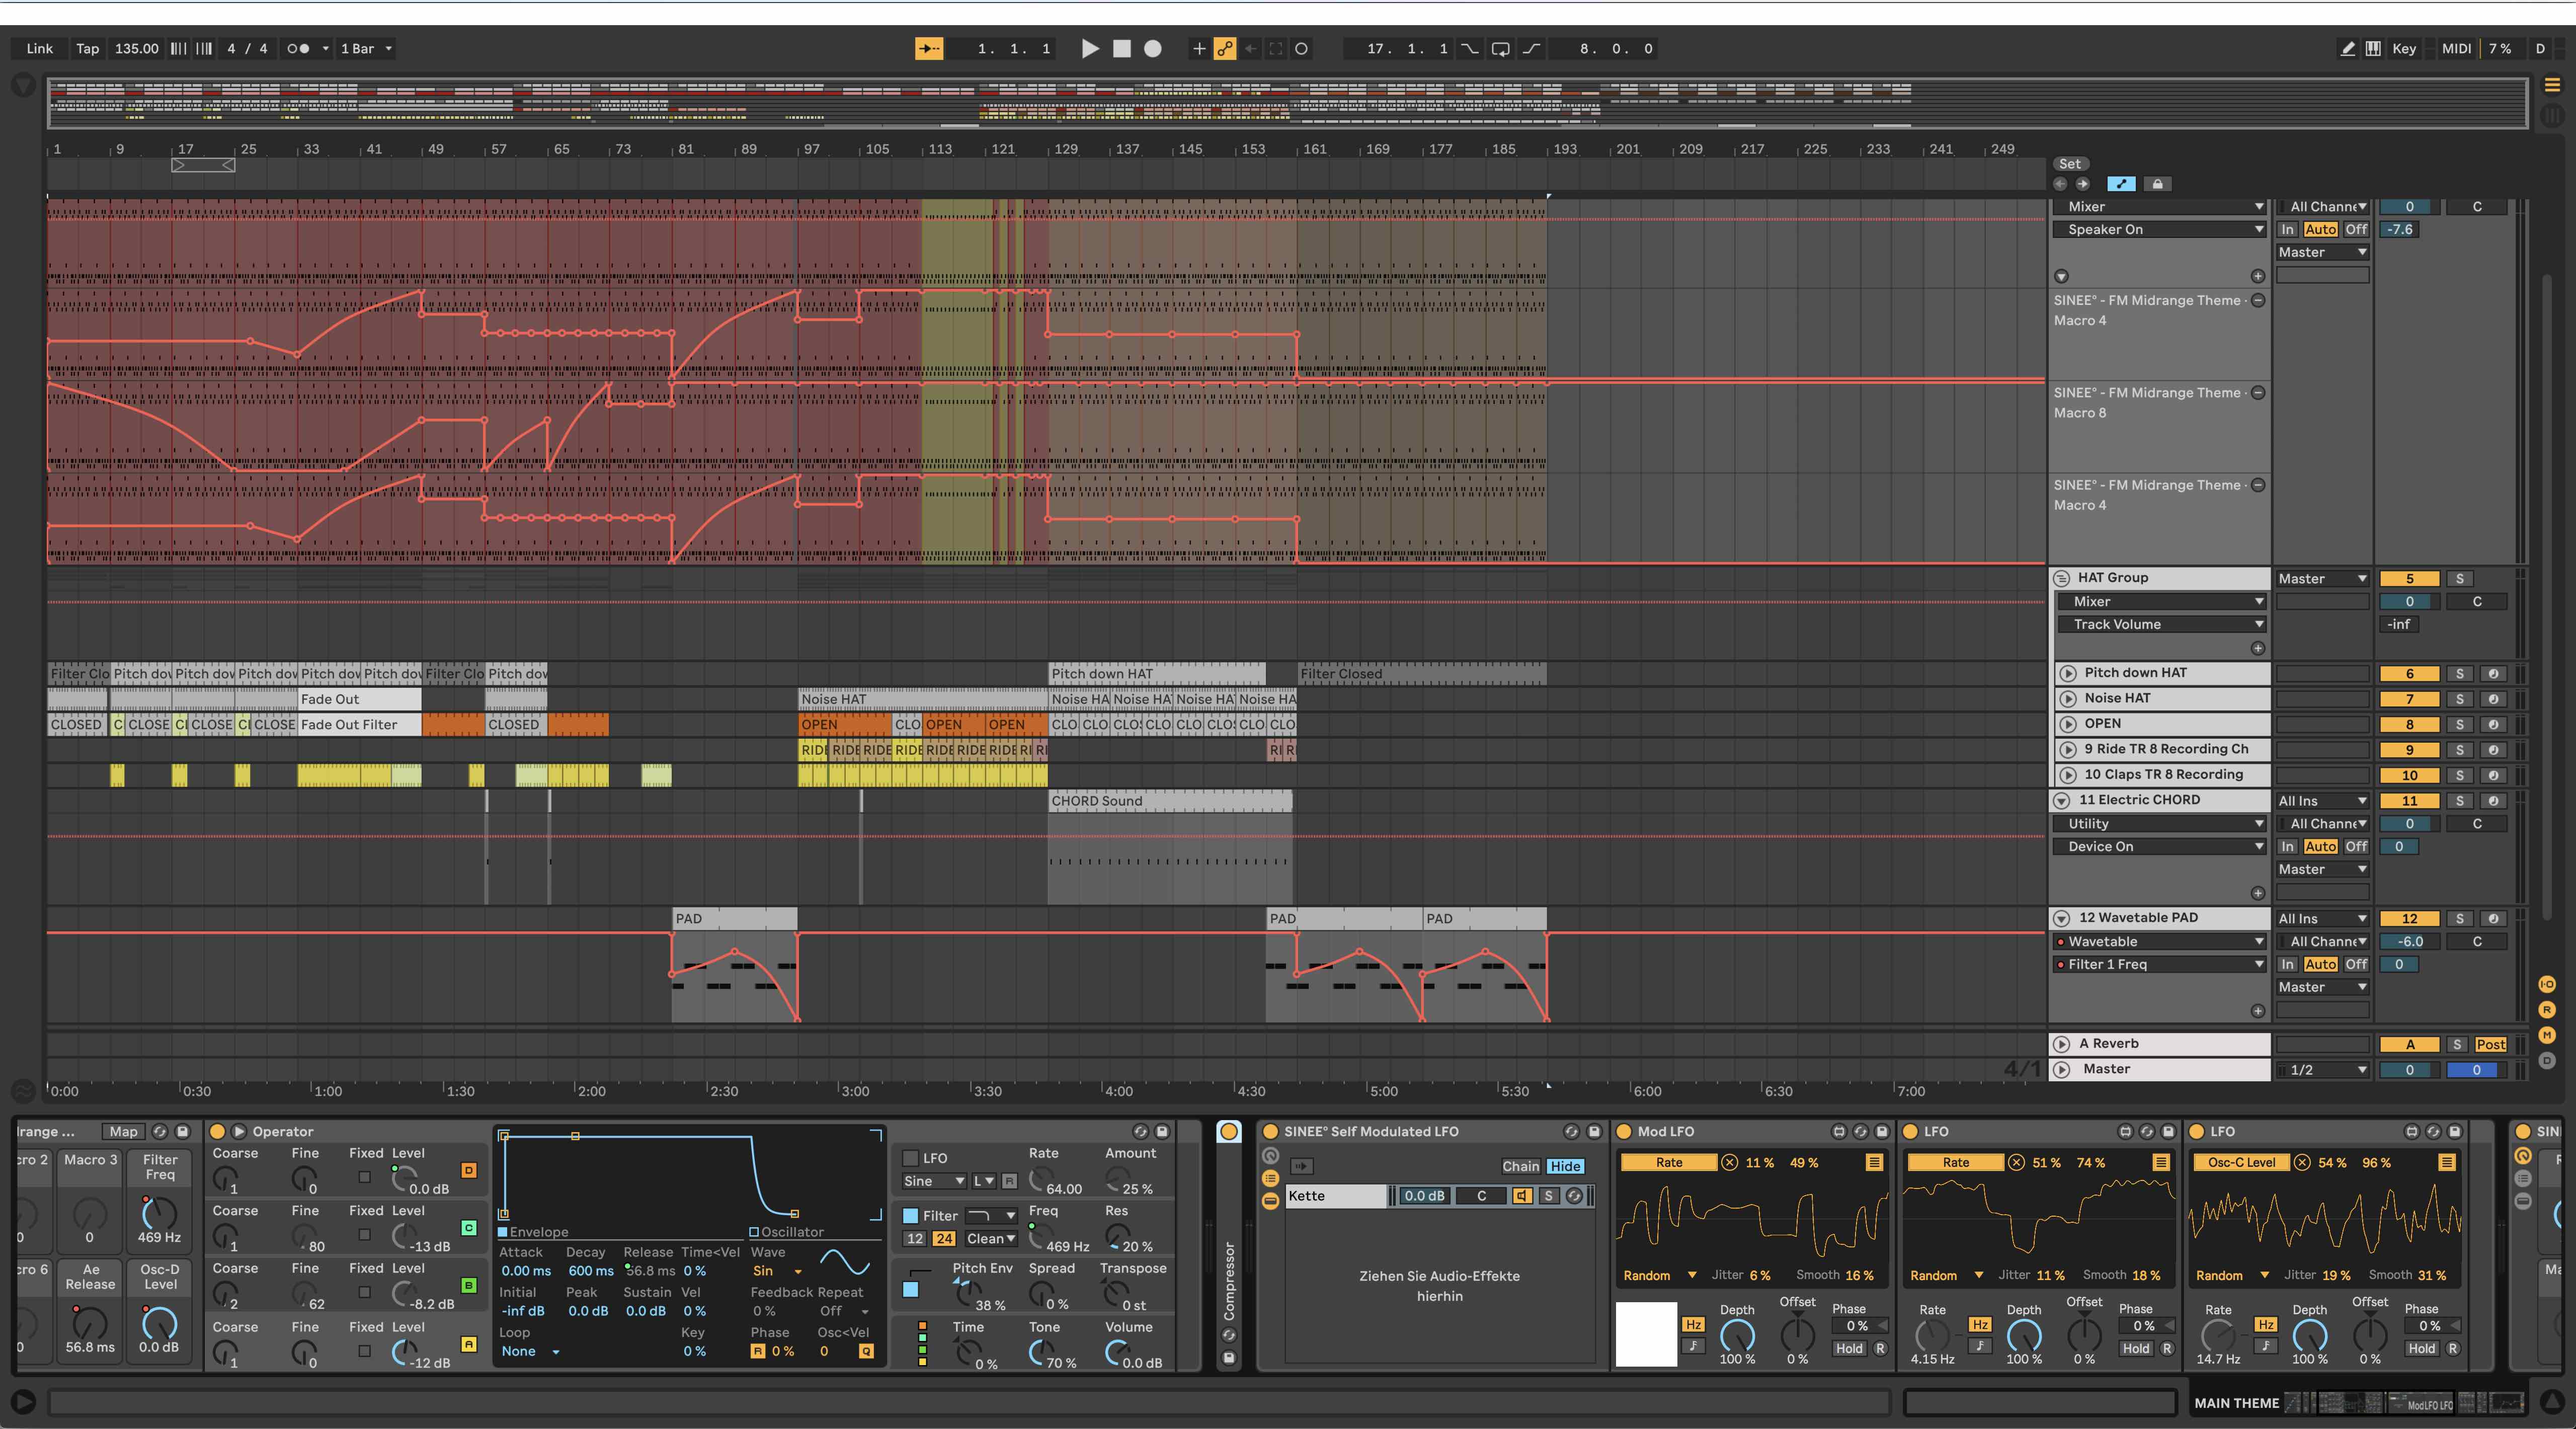Click Hold in the Mod LFO
2576x1429 pixels.
point(1849,1348)
